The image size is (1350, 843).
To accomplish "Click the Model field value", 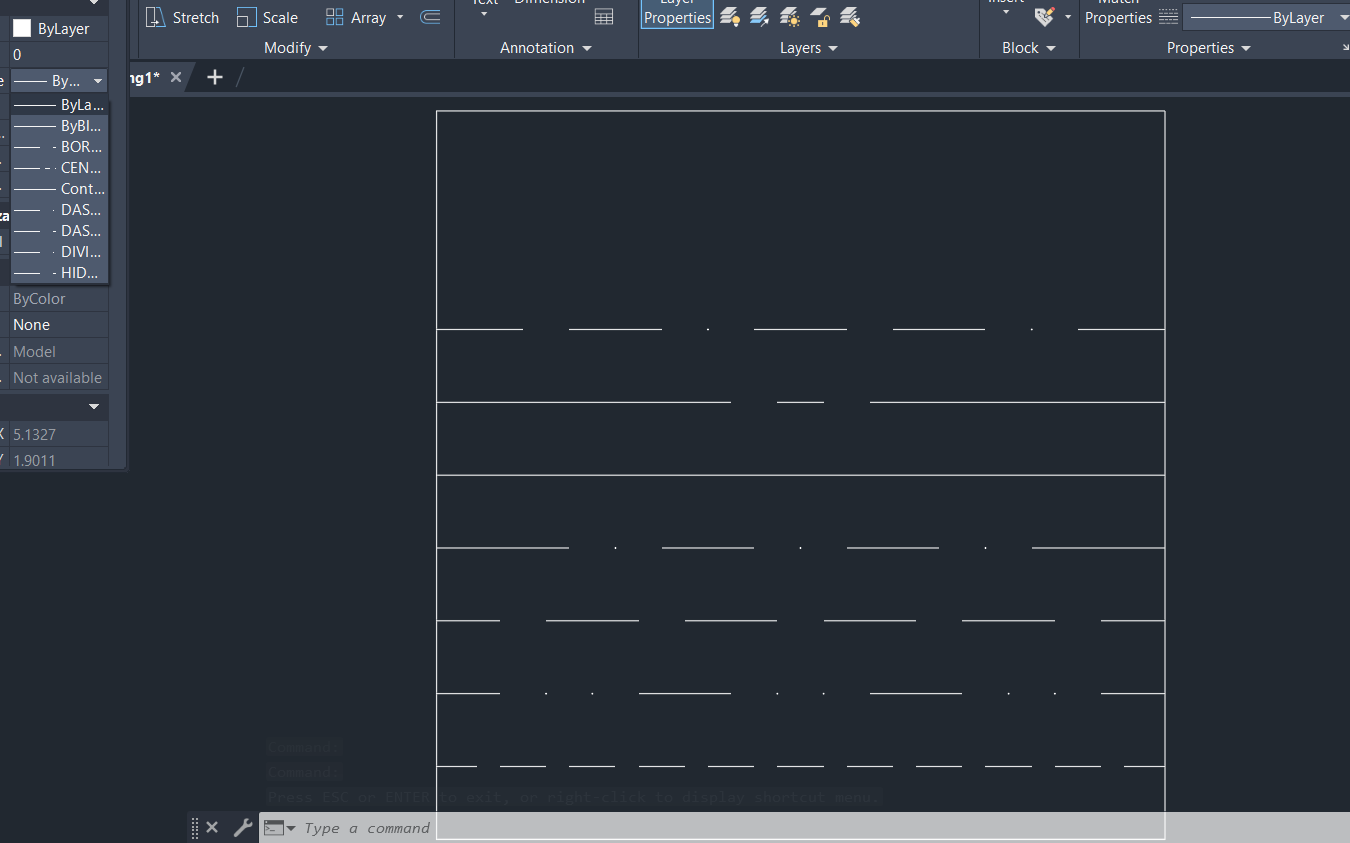I will [x=58, y=351].
